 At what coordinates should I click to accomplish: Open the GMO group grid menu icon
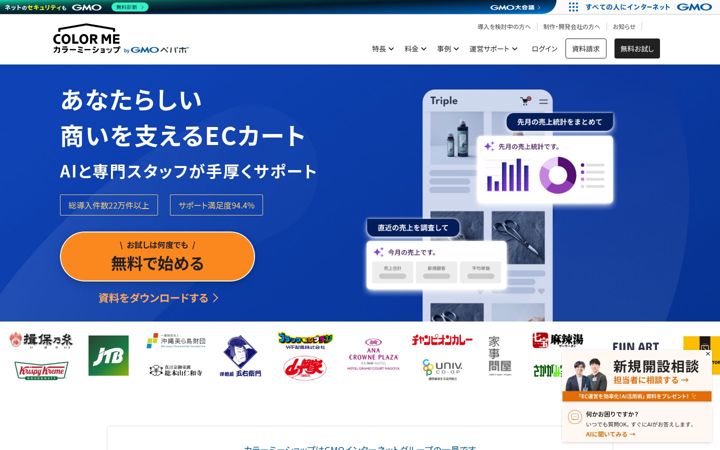pos(573,7)
